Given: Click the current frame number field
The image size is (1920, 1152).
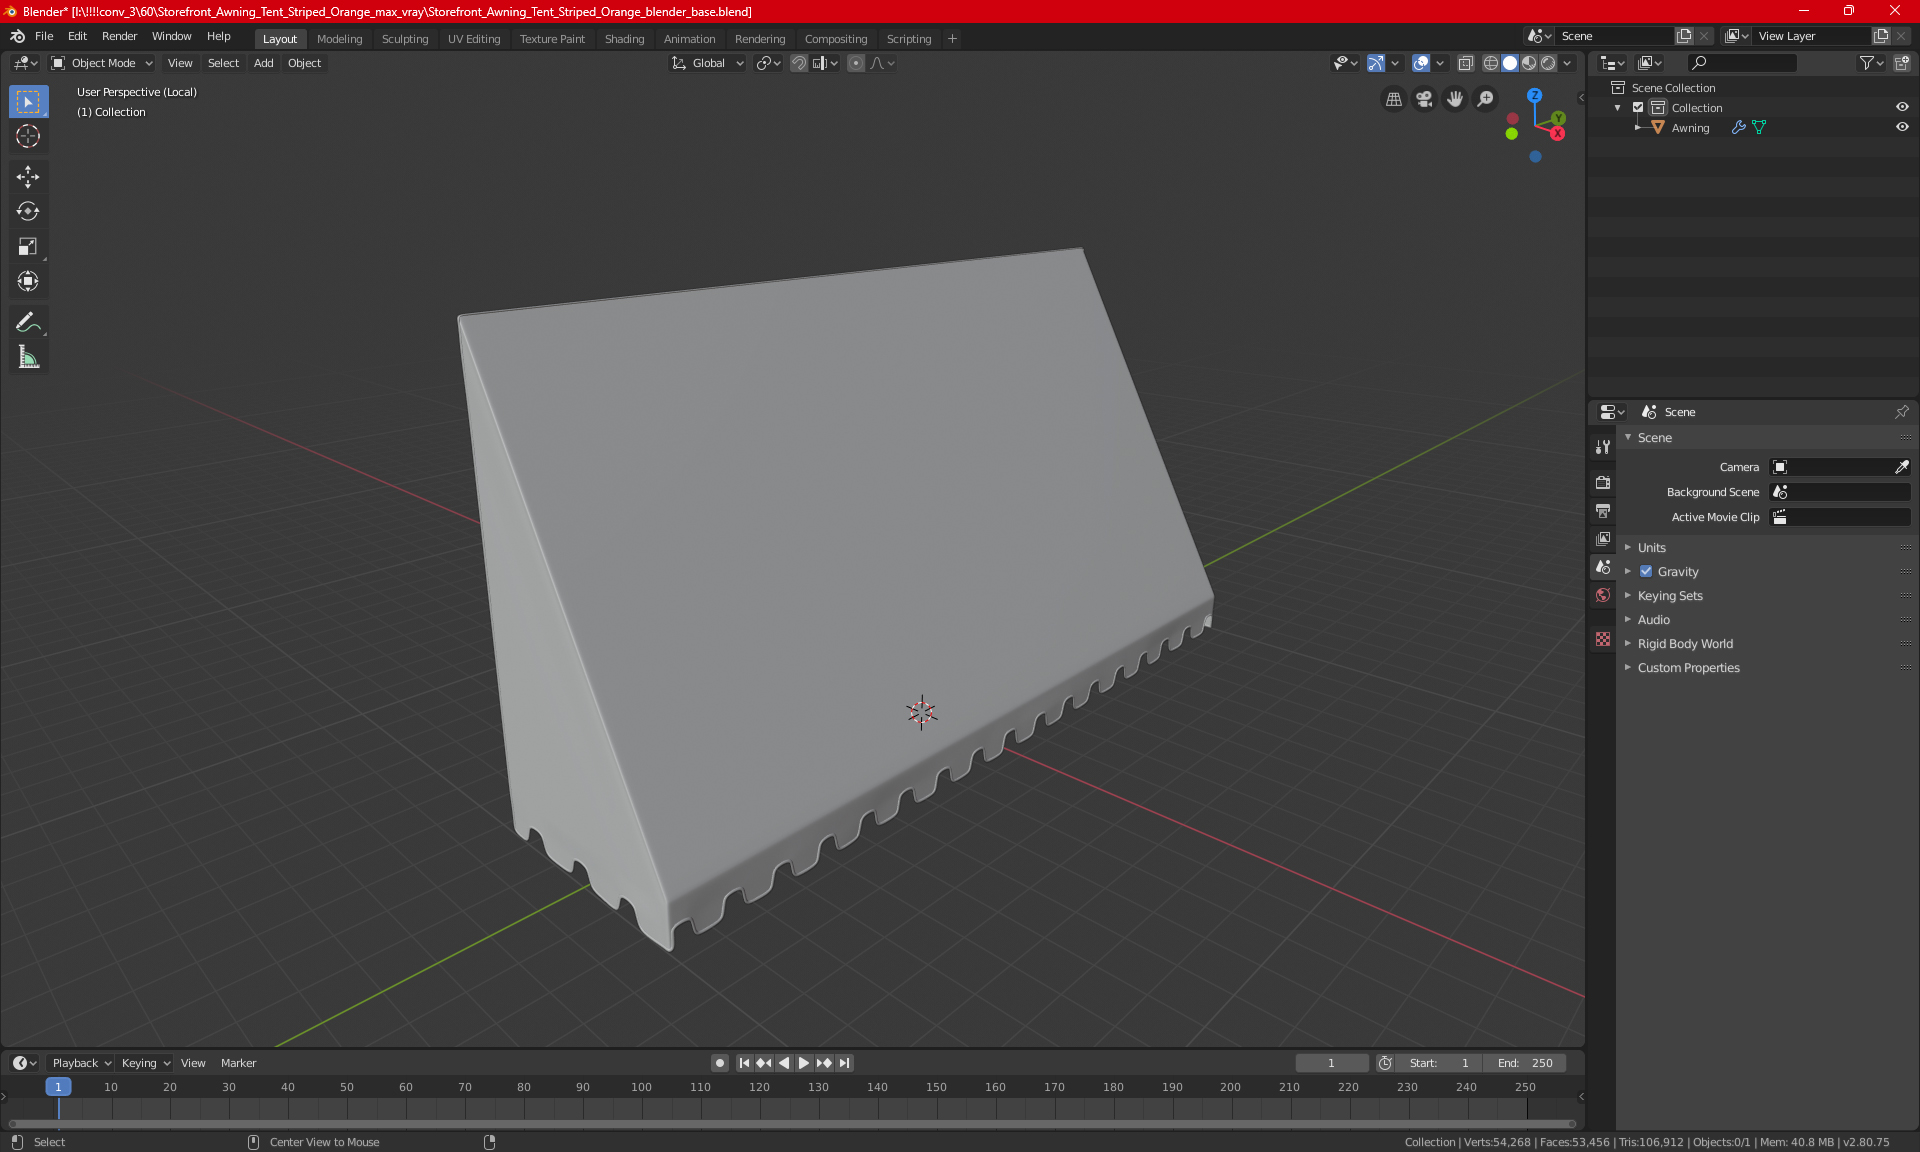Looking at the screenshot, I should pyautogui.click(x=1332, y=1063).
